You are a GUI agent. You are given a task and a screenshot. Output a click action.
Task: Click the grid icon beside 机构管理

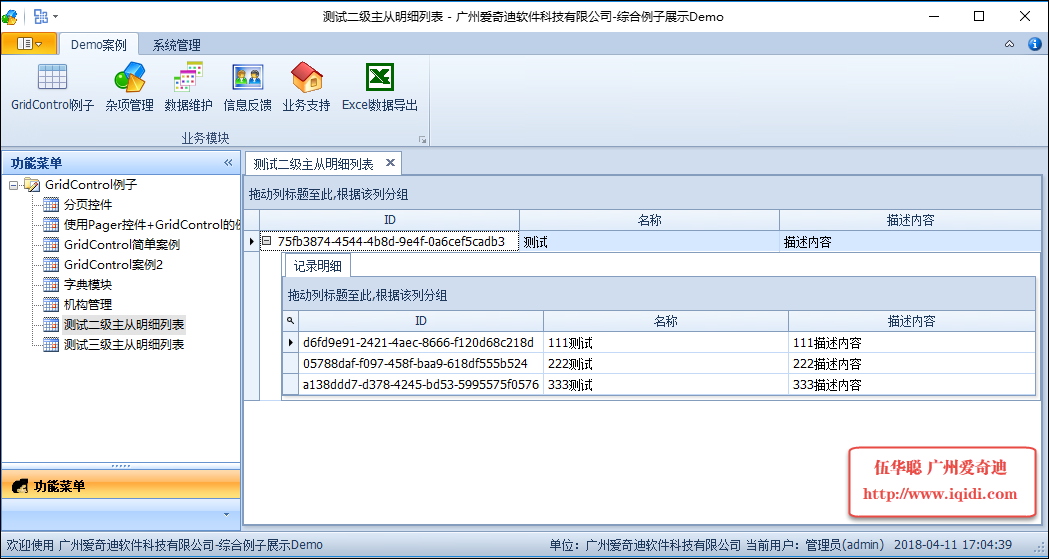click(x=51, y=305)
